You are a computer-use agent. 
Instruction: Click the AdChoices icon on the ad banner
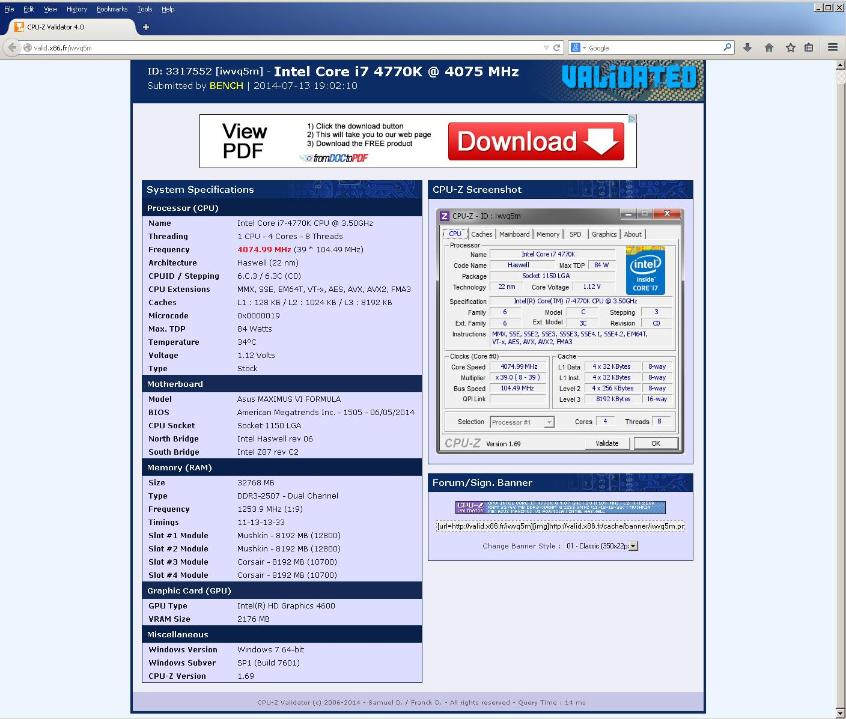[632, 118]
